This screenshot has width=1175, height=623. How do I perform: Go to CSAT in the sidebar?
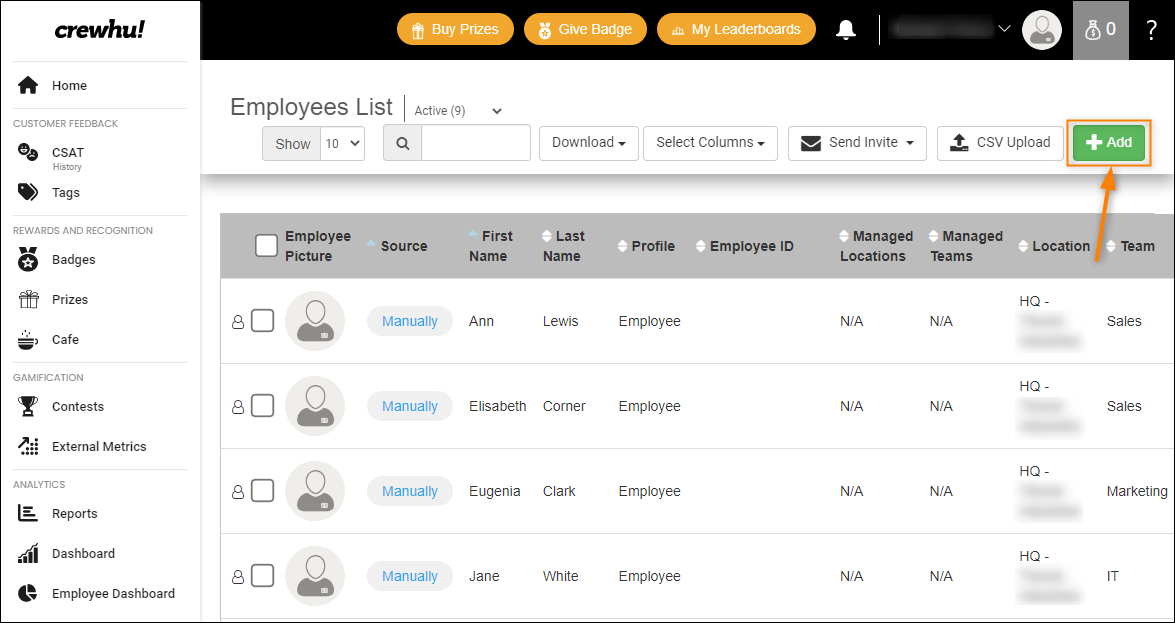point(67,152)
